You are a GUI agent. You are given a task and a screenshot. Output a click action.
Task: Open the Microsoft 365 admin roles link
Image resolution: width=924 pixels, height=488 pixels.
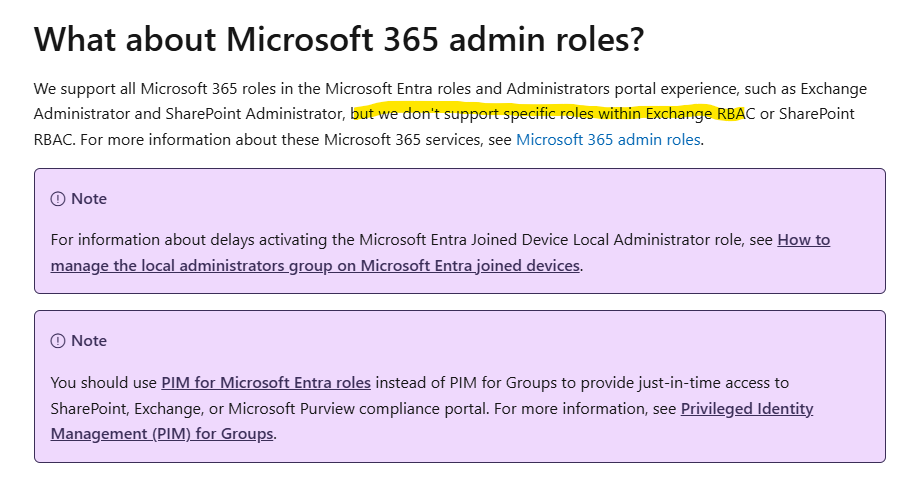pos(608,140)
